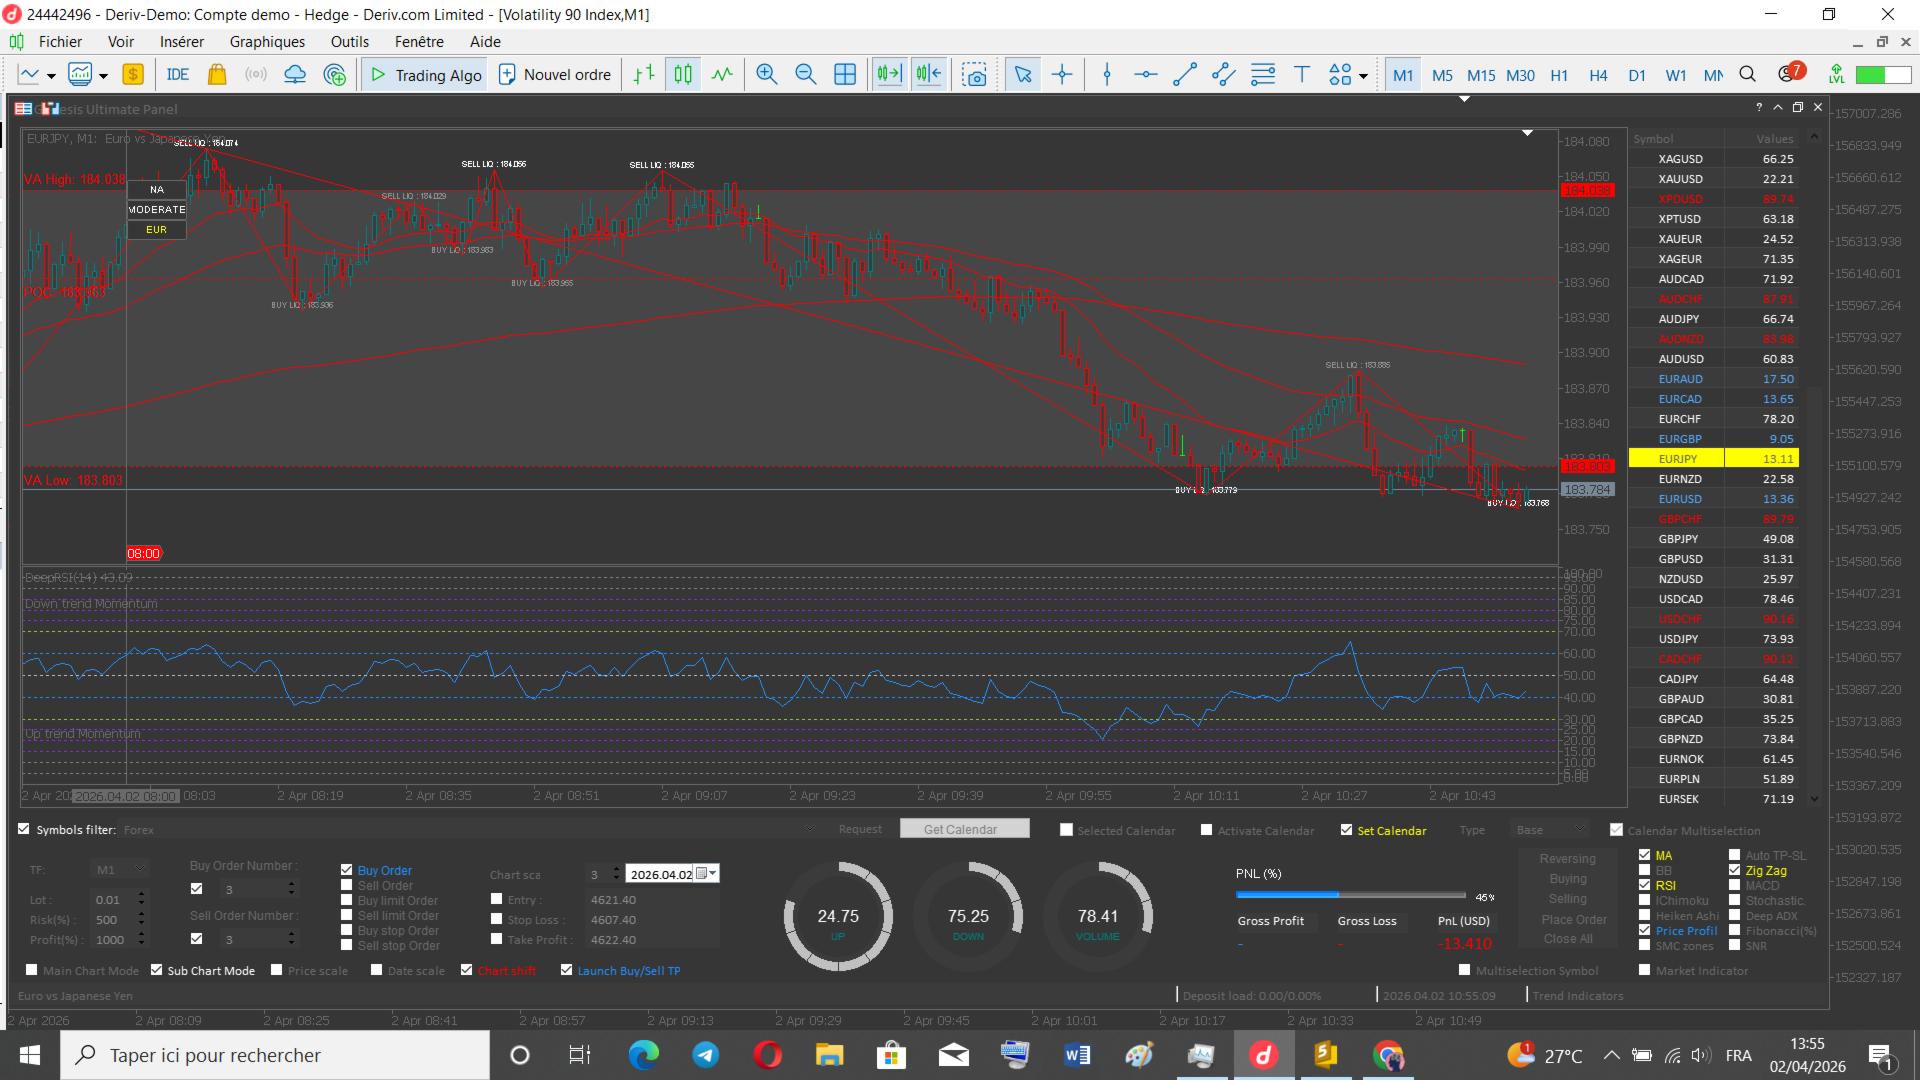Open the Graphiques menu

pos(267,42)
